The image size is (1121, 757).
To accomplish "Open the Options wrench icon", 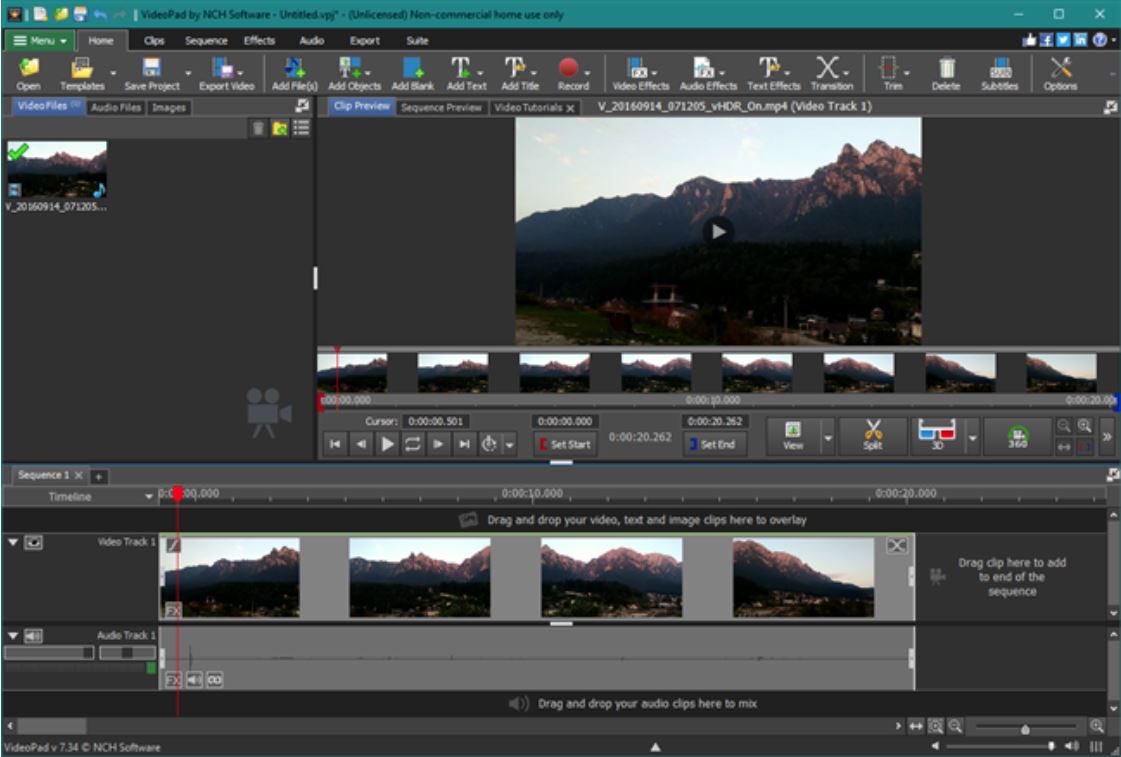I will tap(1060, 74).
